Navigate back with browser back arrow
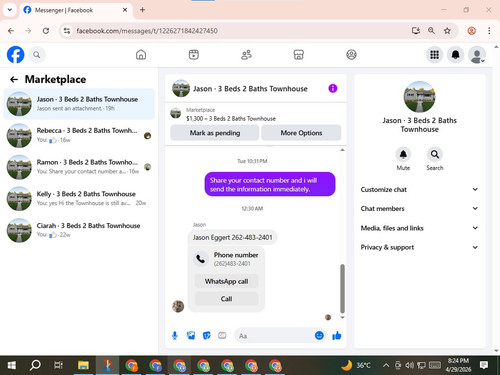The width and height of the screenshot is (500, 375). 11,31
